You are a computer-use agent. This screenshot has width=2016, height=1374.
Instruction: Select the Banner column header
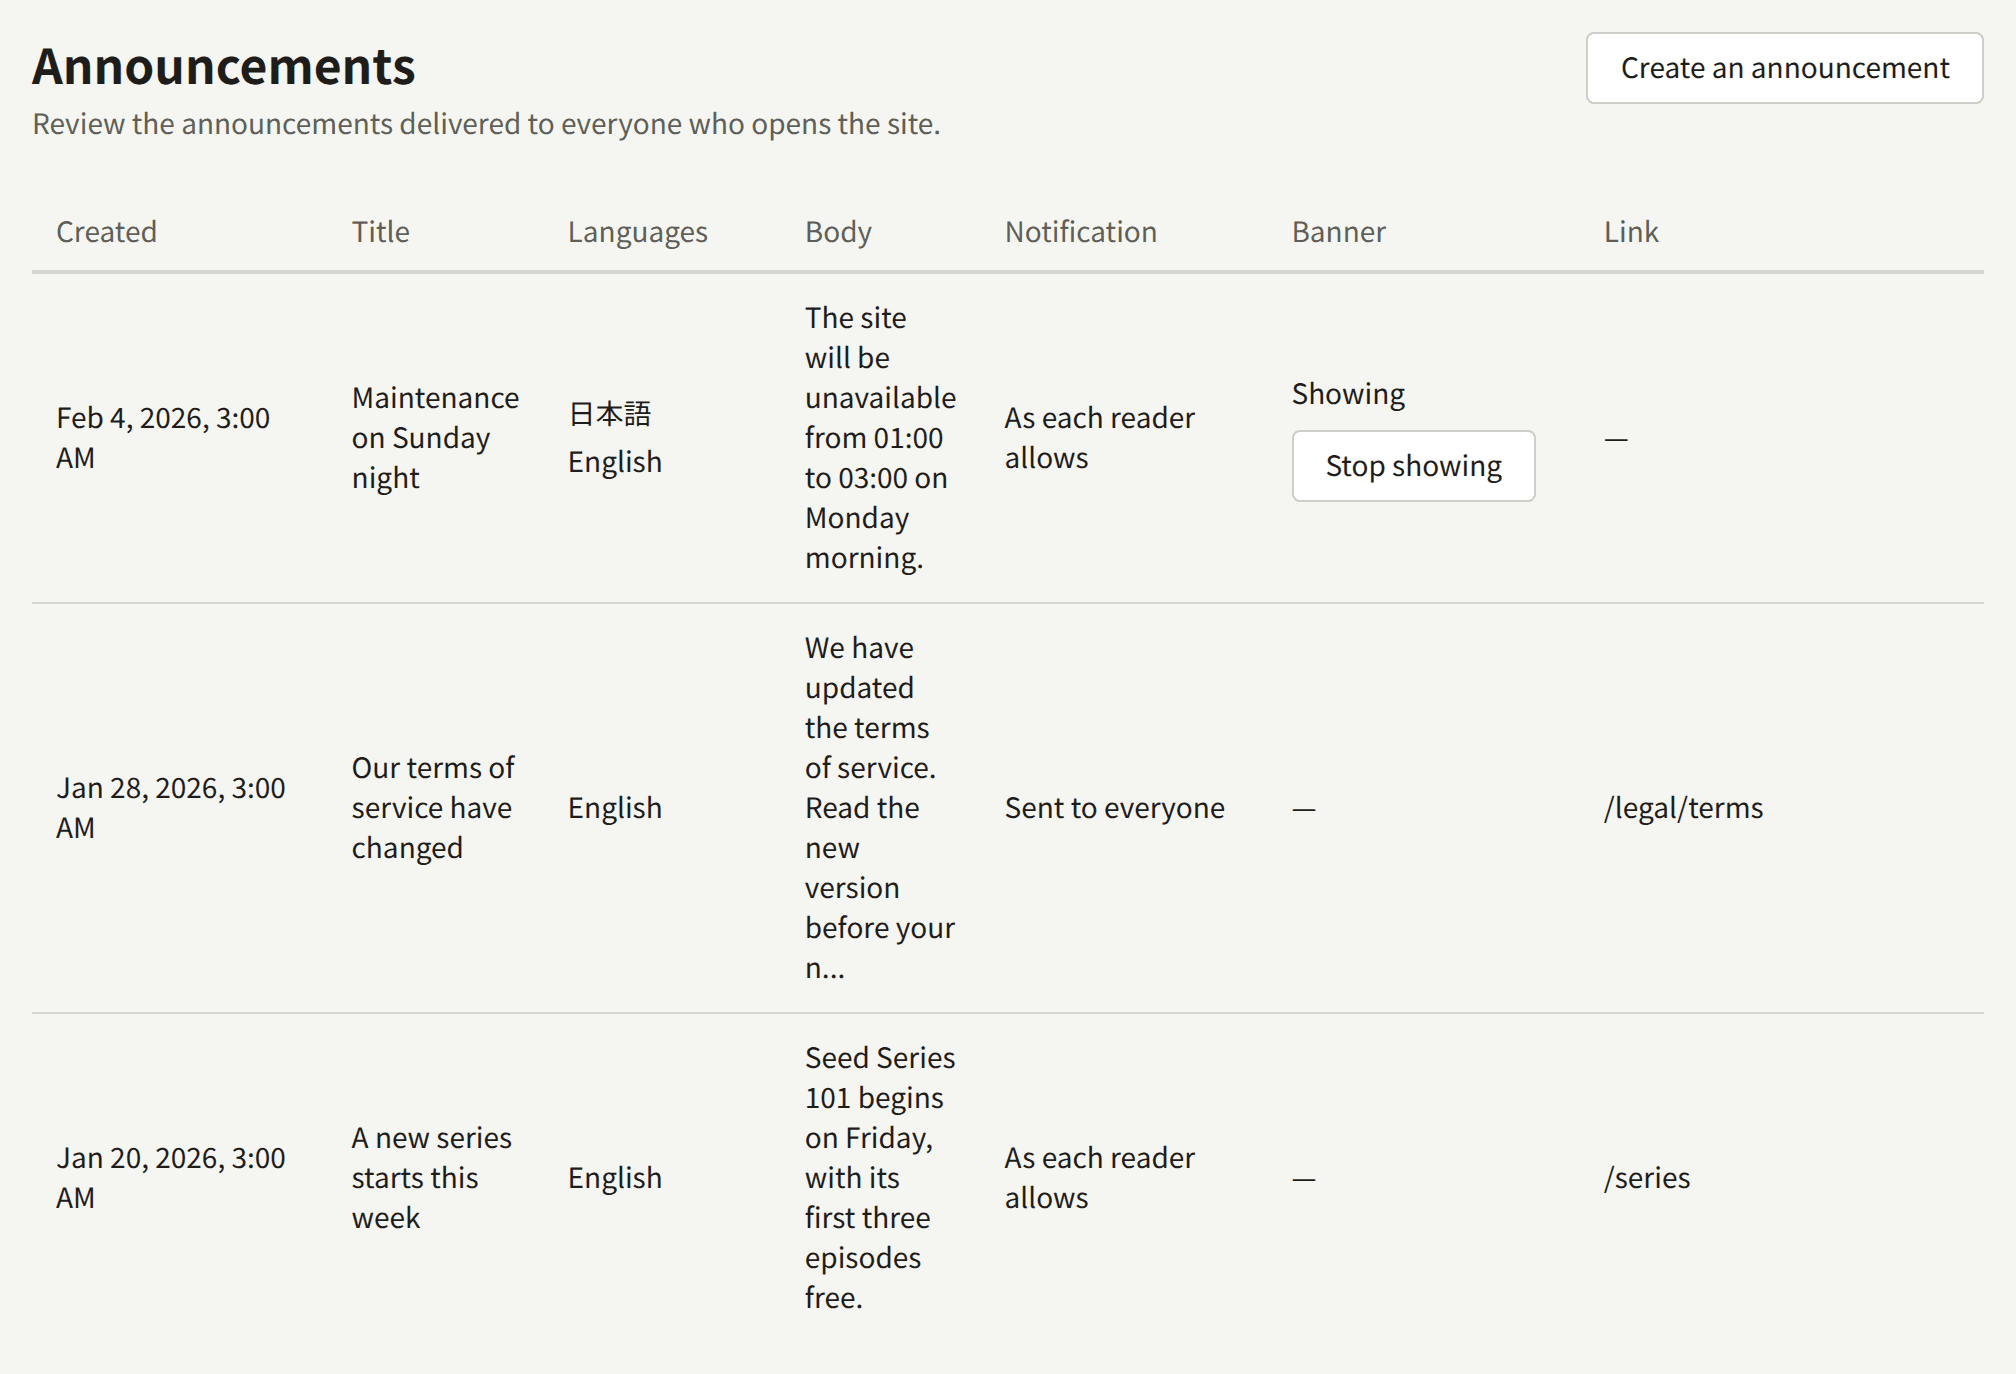1338,232
